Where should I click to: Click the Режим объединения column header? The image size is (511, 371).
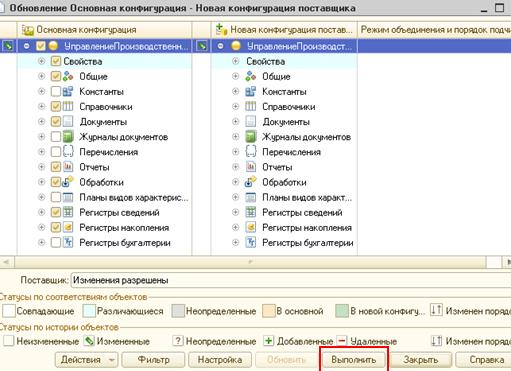(434, 30)
